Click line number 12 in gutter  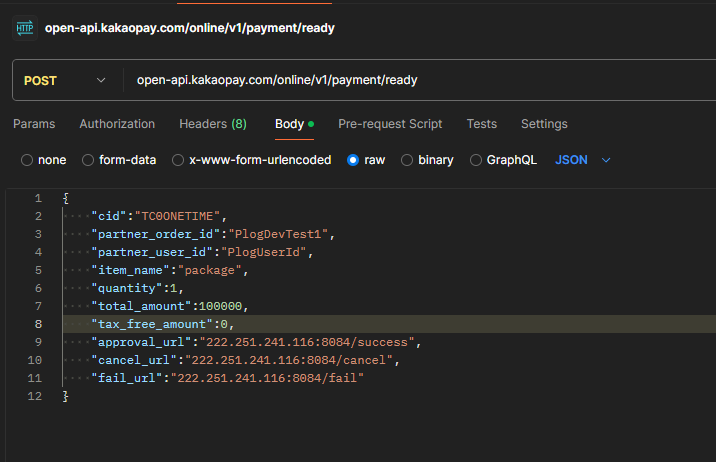tap(35, 396)
